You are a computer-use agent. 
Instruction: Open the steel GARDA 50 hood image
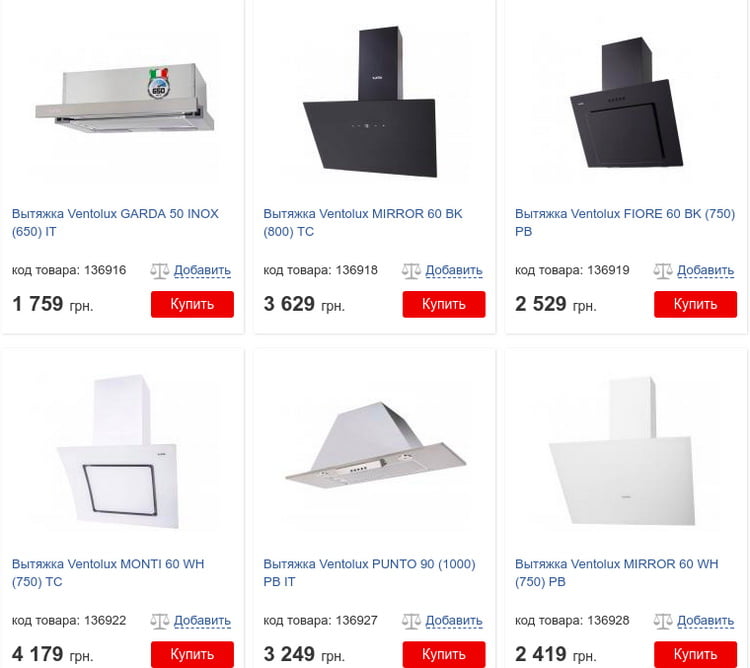click(125, 98)
